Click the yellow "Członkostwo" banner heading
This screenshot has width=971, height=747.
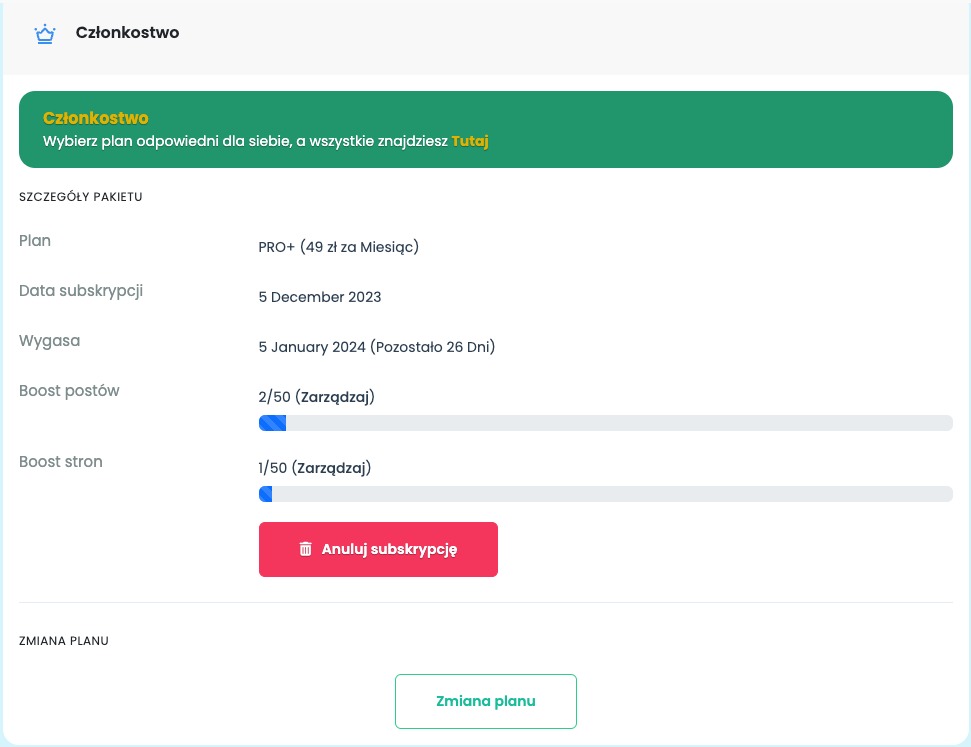96,119
